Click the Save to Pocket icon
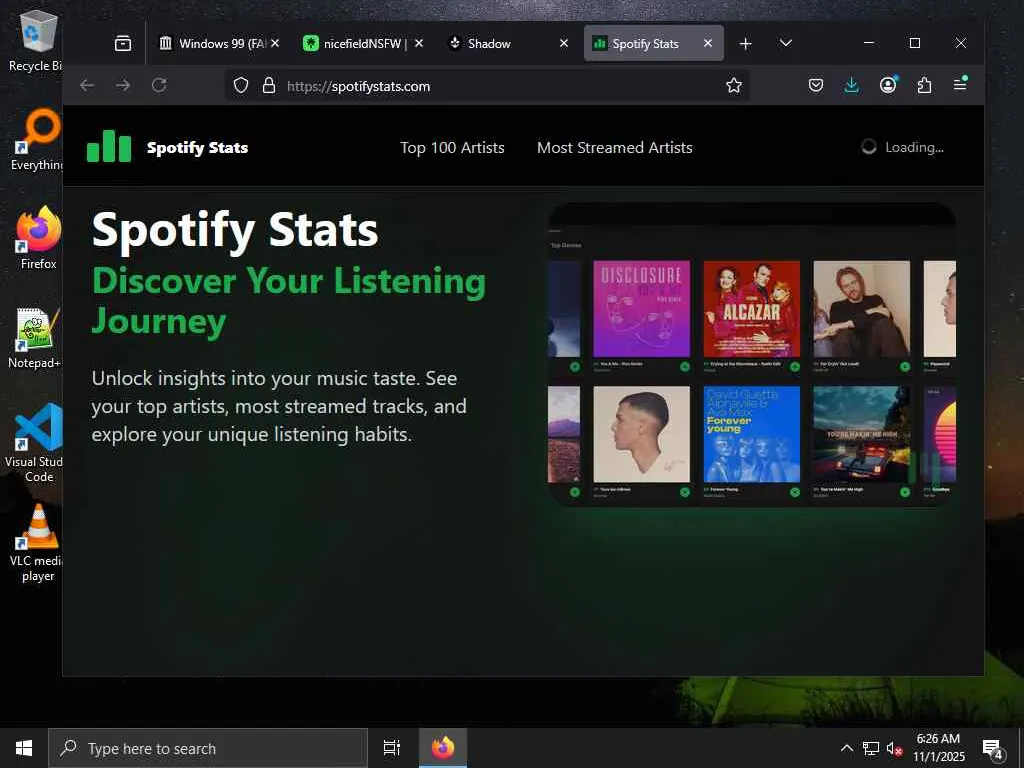 point(816,85)
